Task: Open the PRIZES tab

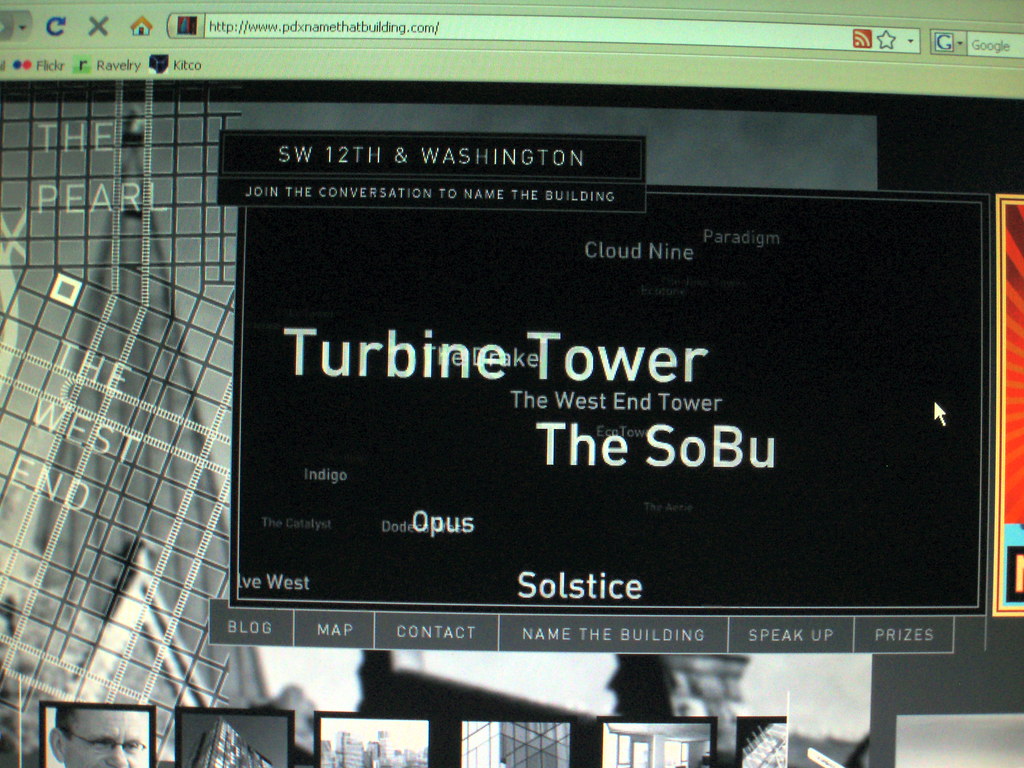Action: (904, 634)
